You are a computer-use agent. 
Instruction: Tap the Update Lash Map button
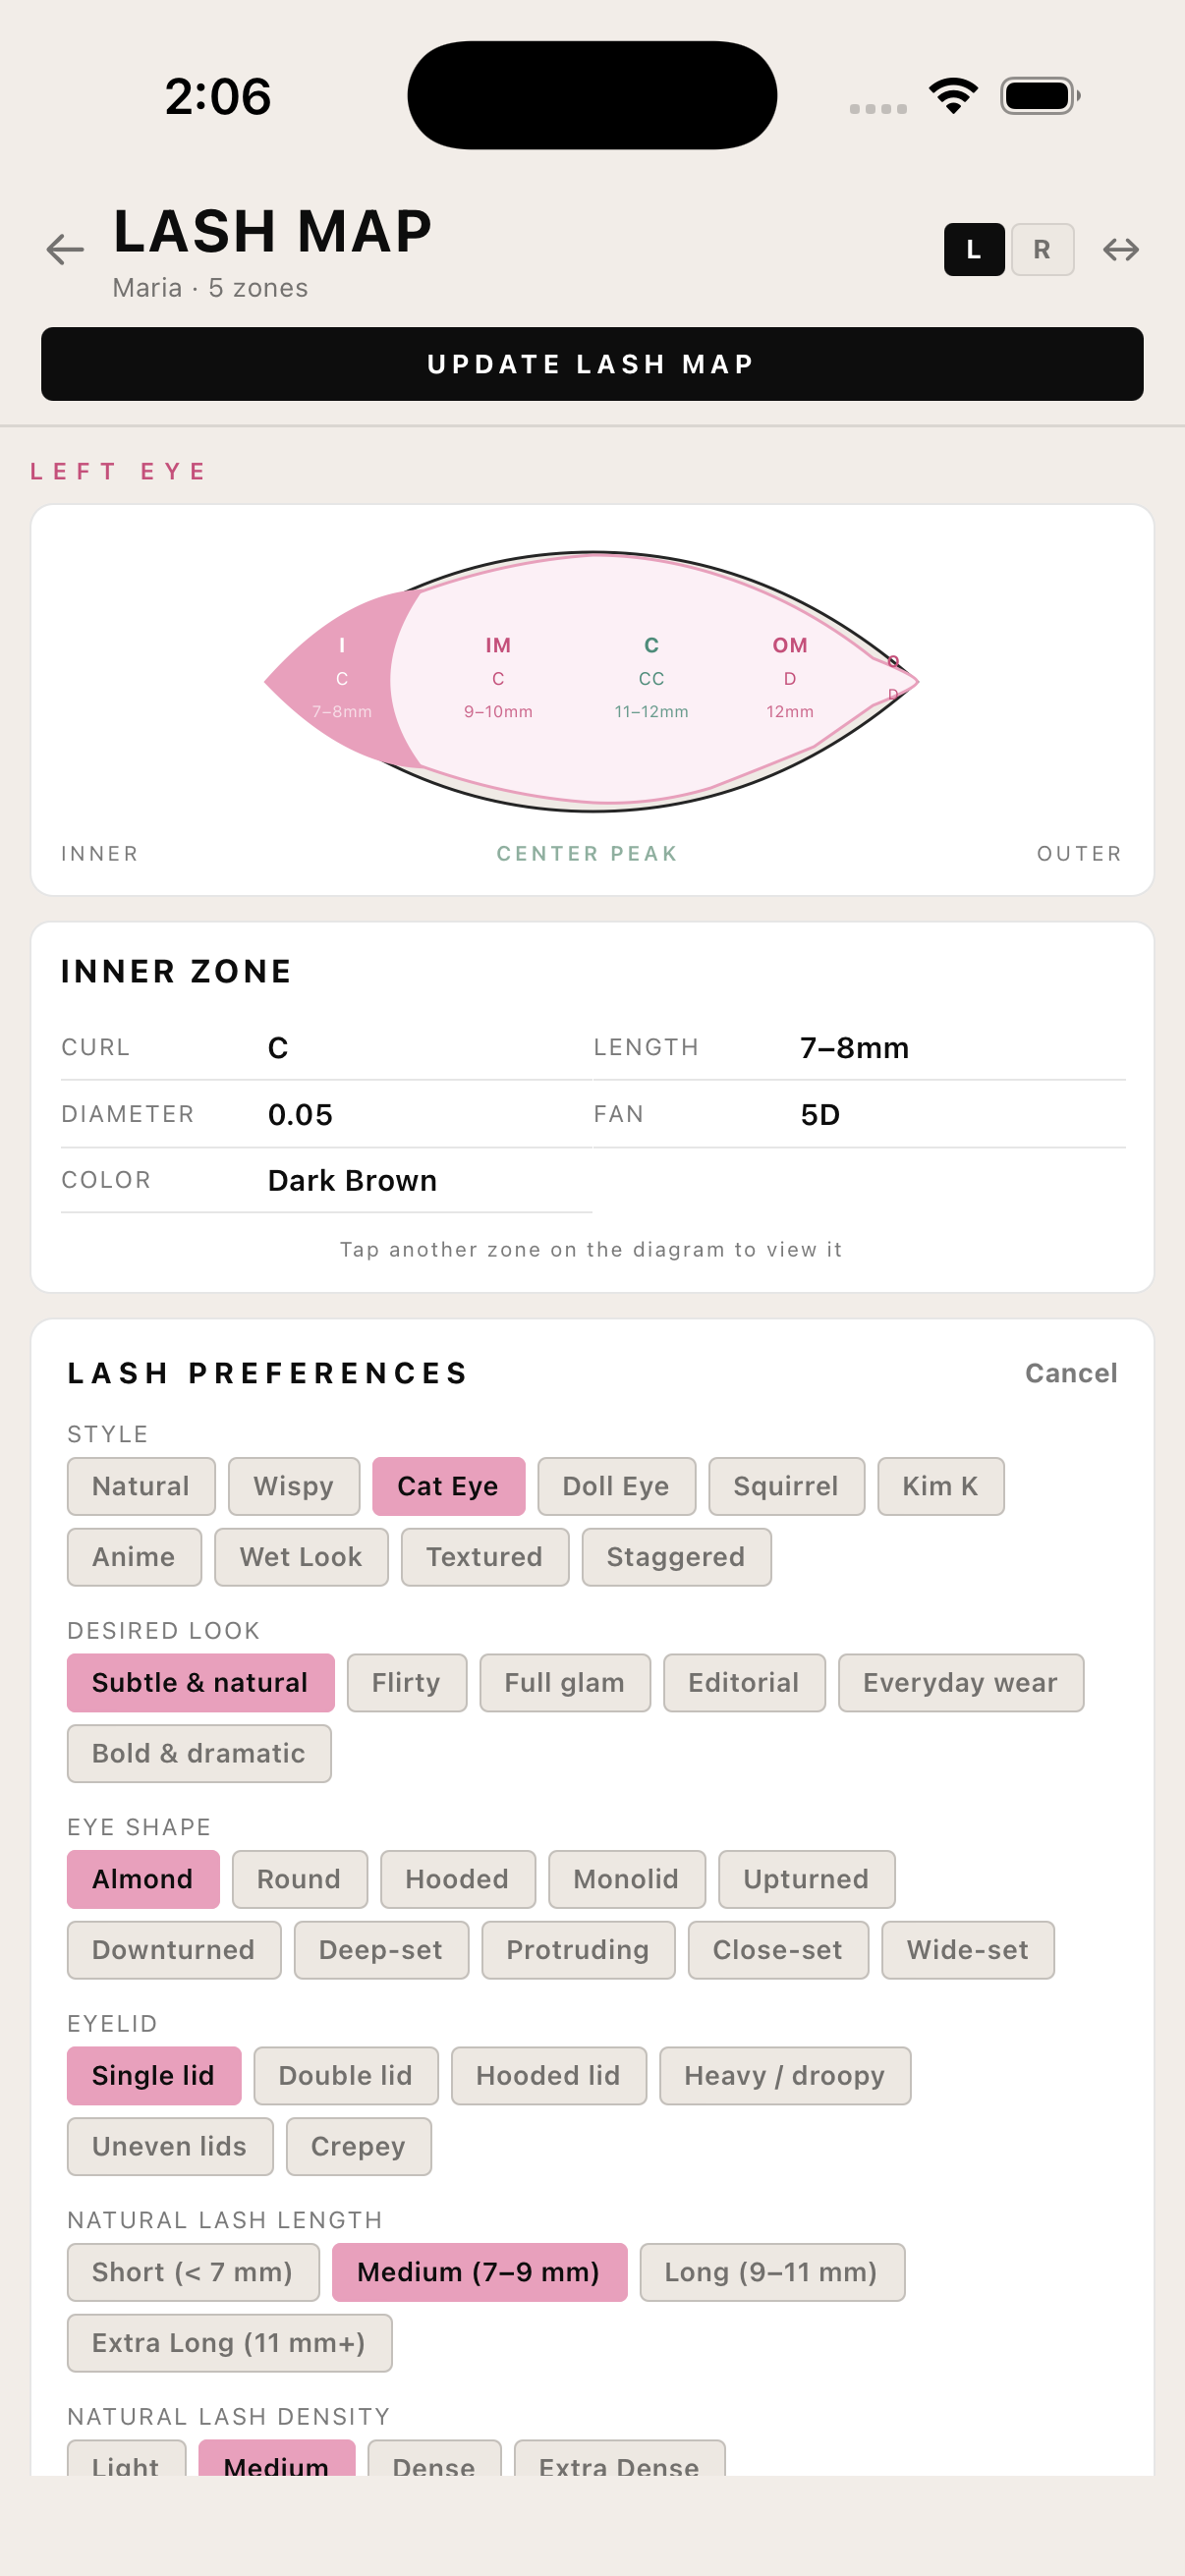(592, 364)
